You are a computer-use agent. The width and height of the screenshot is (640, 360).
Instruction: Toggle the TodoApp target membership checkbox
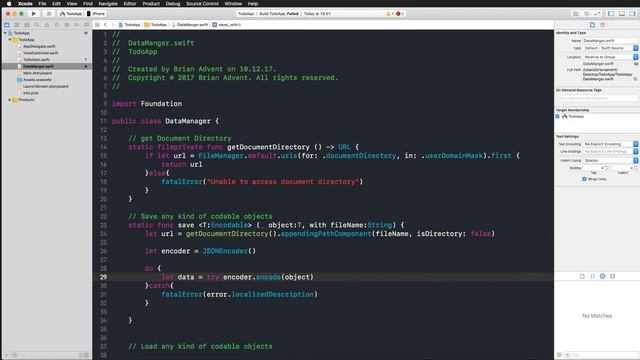click(558, 116)
